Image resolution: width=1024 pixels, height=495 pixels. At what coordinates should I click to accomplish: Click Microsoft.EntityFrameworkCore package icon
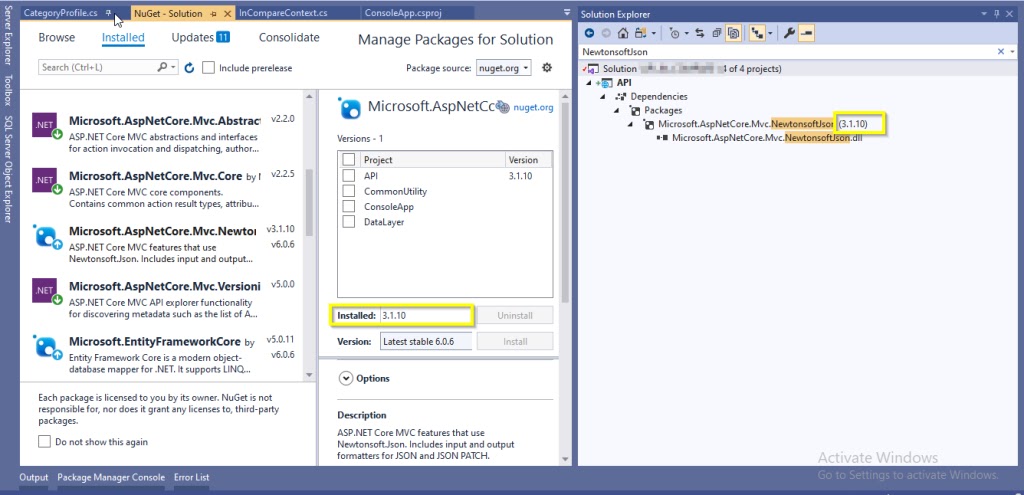(x=47, y=347)
